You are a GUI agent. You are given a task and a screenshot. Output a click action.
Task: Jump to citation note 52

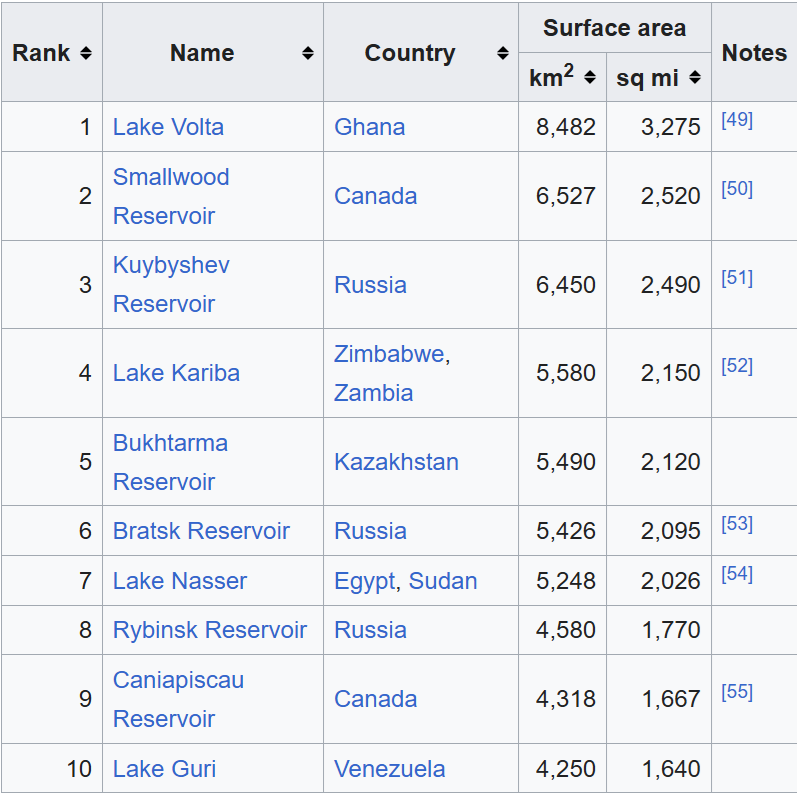737,366
